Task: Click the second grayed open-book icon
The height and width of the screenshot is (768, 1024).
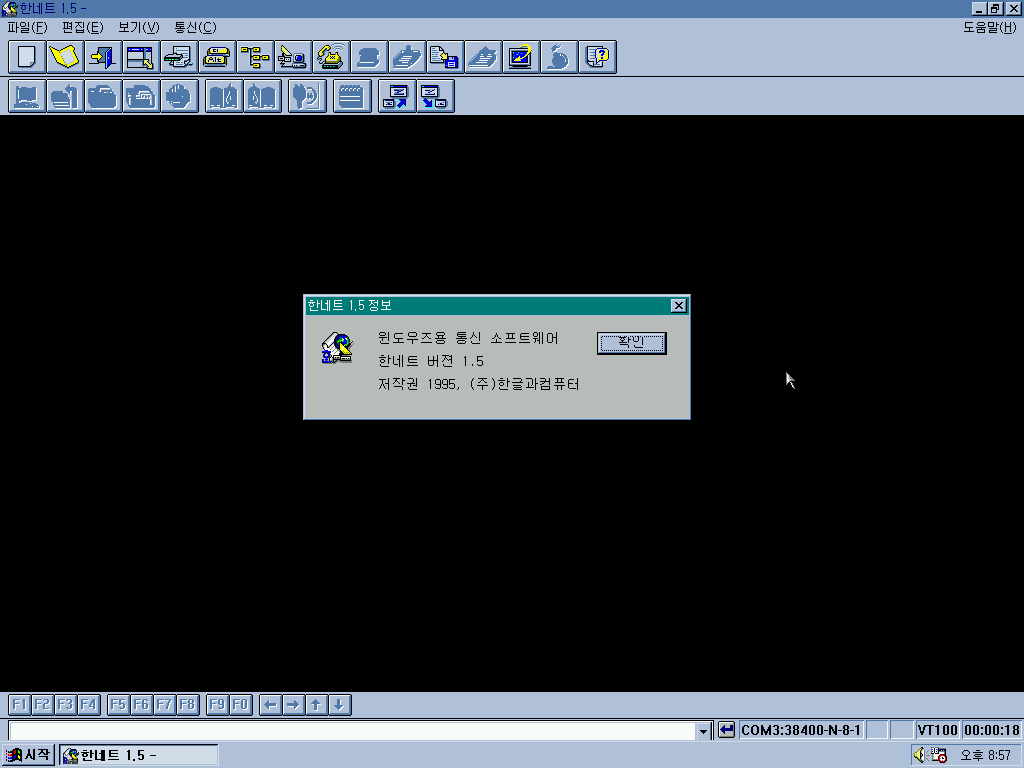Action: [262, 96]
